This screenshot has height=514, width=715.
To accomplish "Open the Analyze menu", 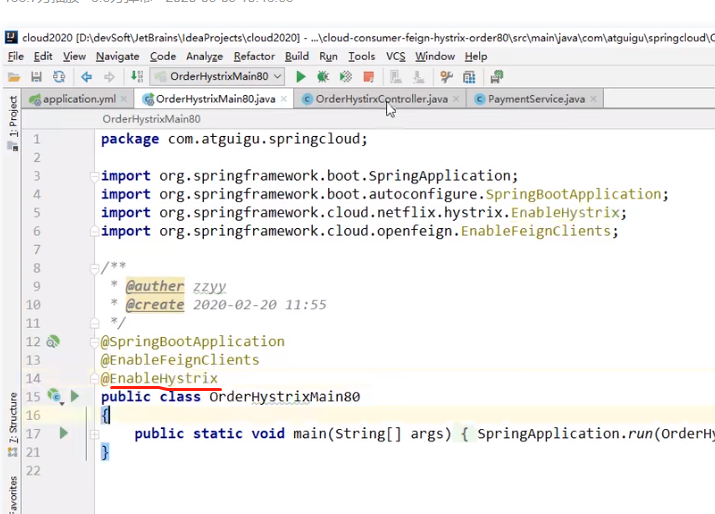I will pos(204,57).
